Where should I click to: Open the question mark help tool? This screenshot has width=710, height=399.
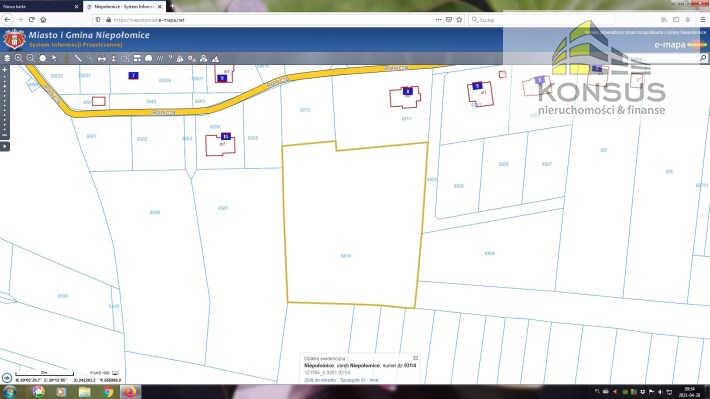[x=170, y=58]
